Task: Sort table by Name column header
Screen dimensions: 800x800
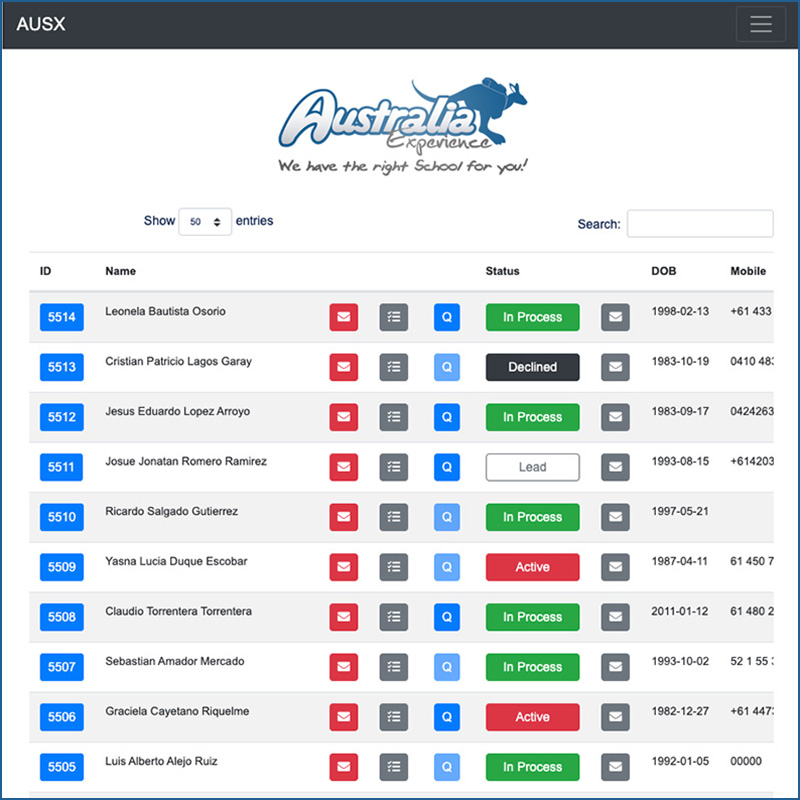Action: (121, 271)
